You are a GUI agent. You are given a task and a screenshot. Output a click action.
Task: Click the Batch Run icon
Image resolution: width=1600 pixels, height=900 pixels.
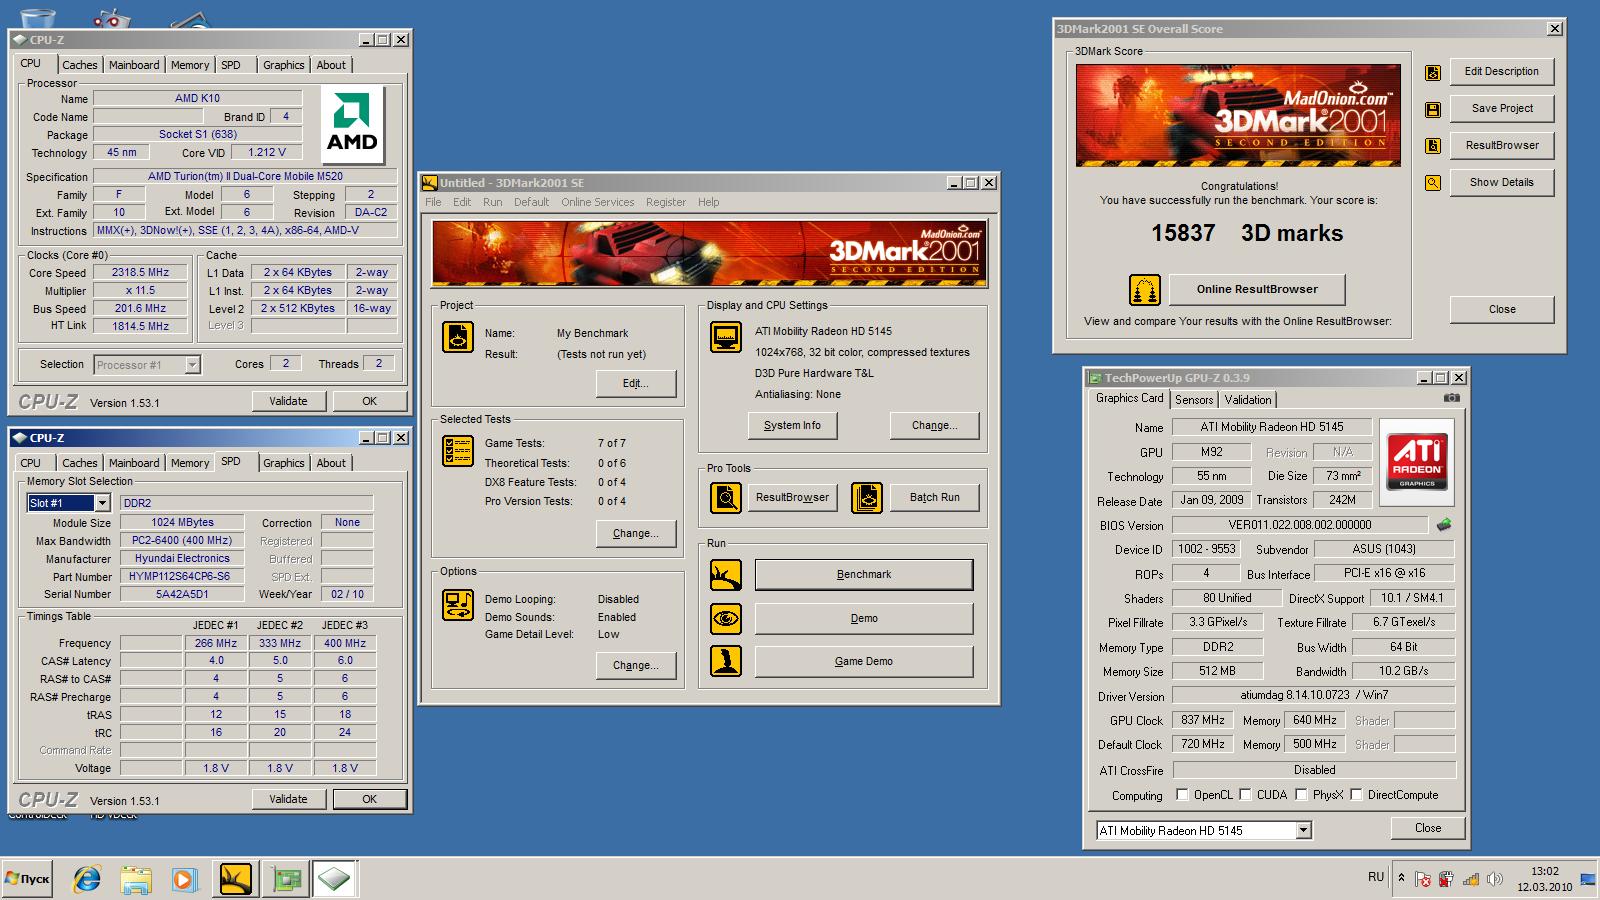(867, 497)
